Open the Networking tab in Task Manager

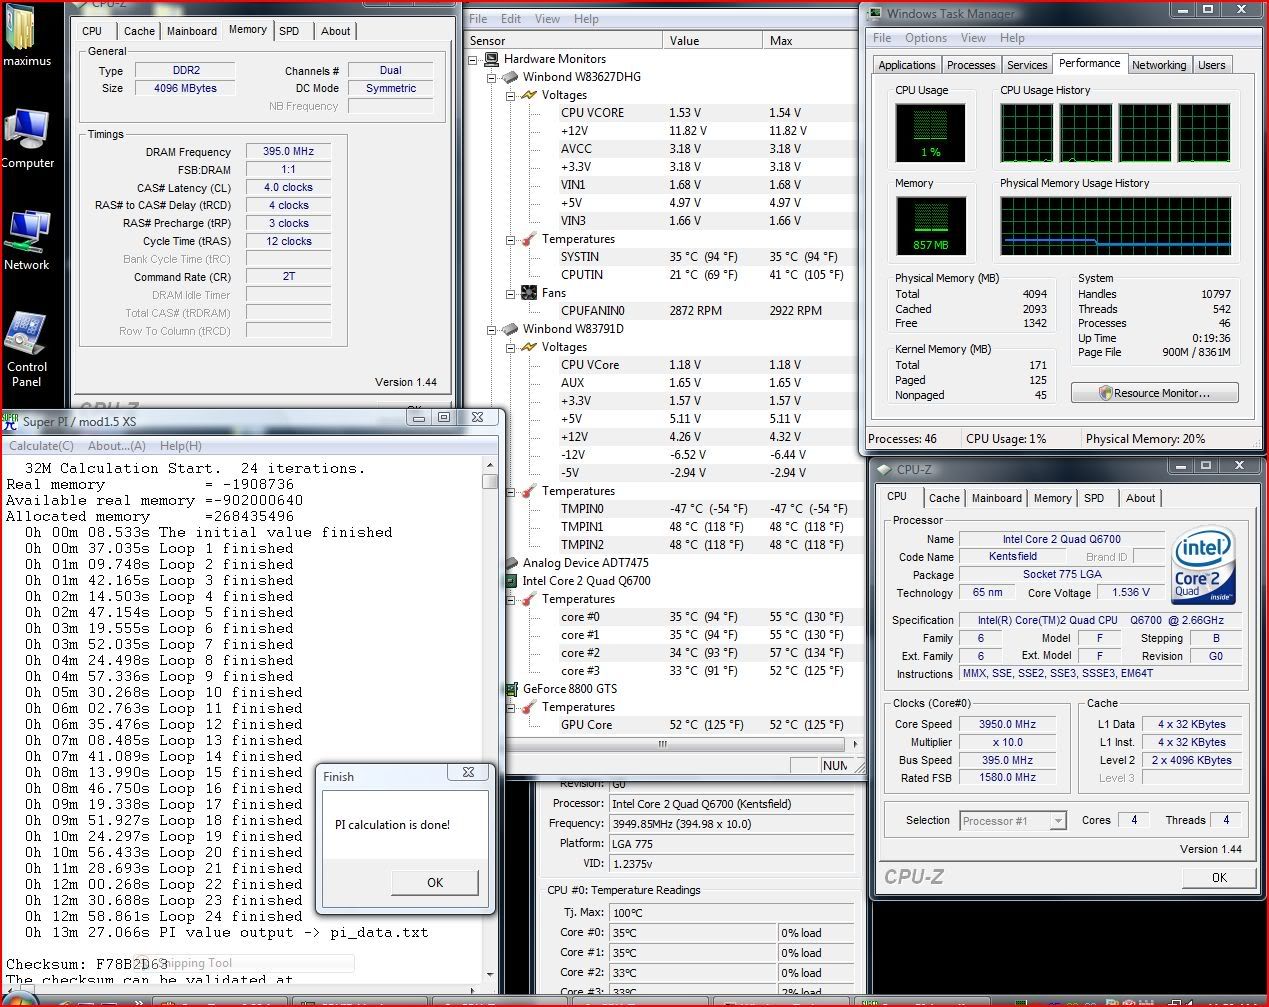click(x=1159, y=65)
